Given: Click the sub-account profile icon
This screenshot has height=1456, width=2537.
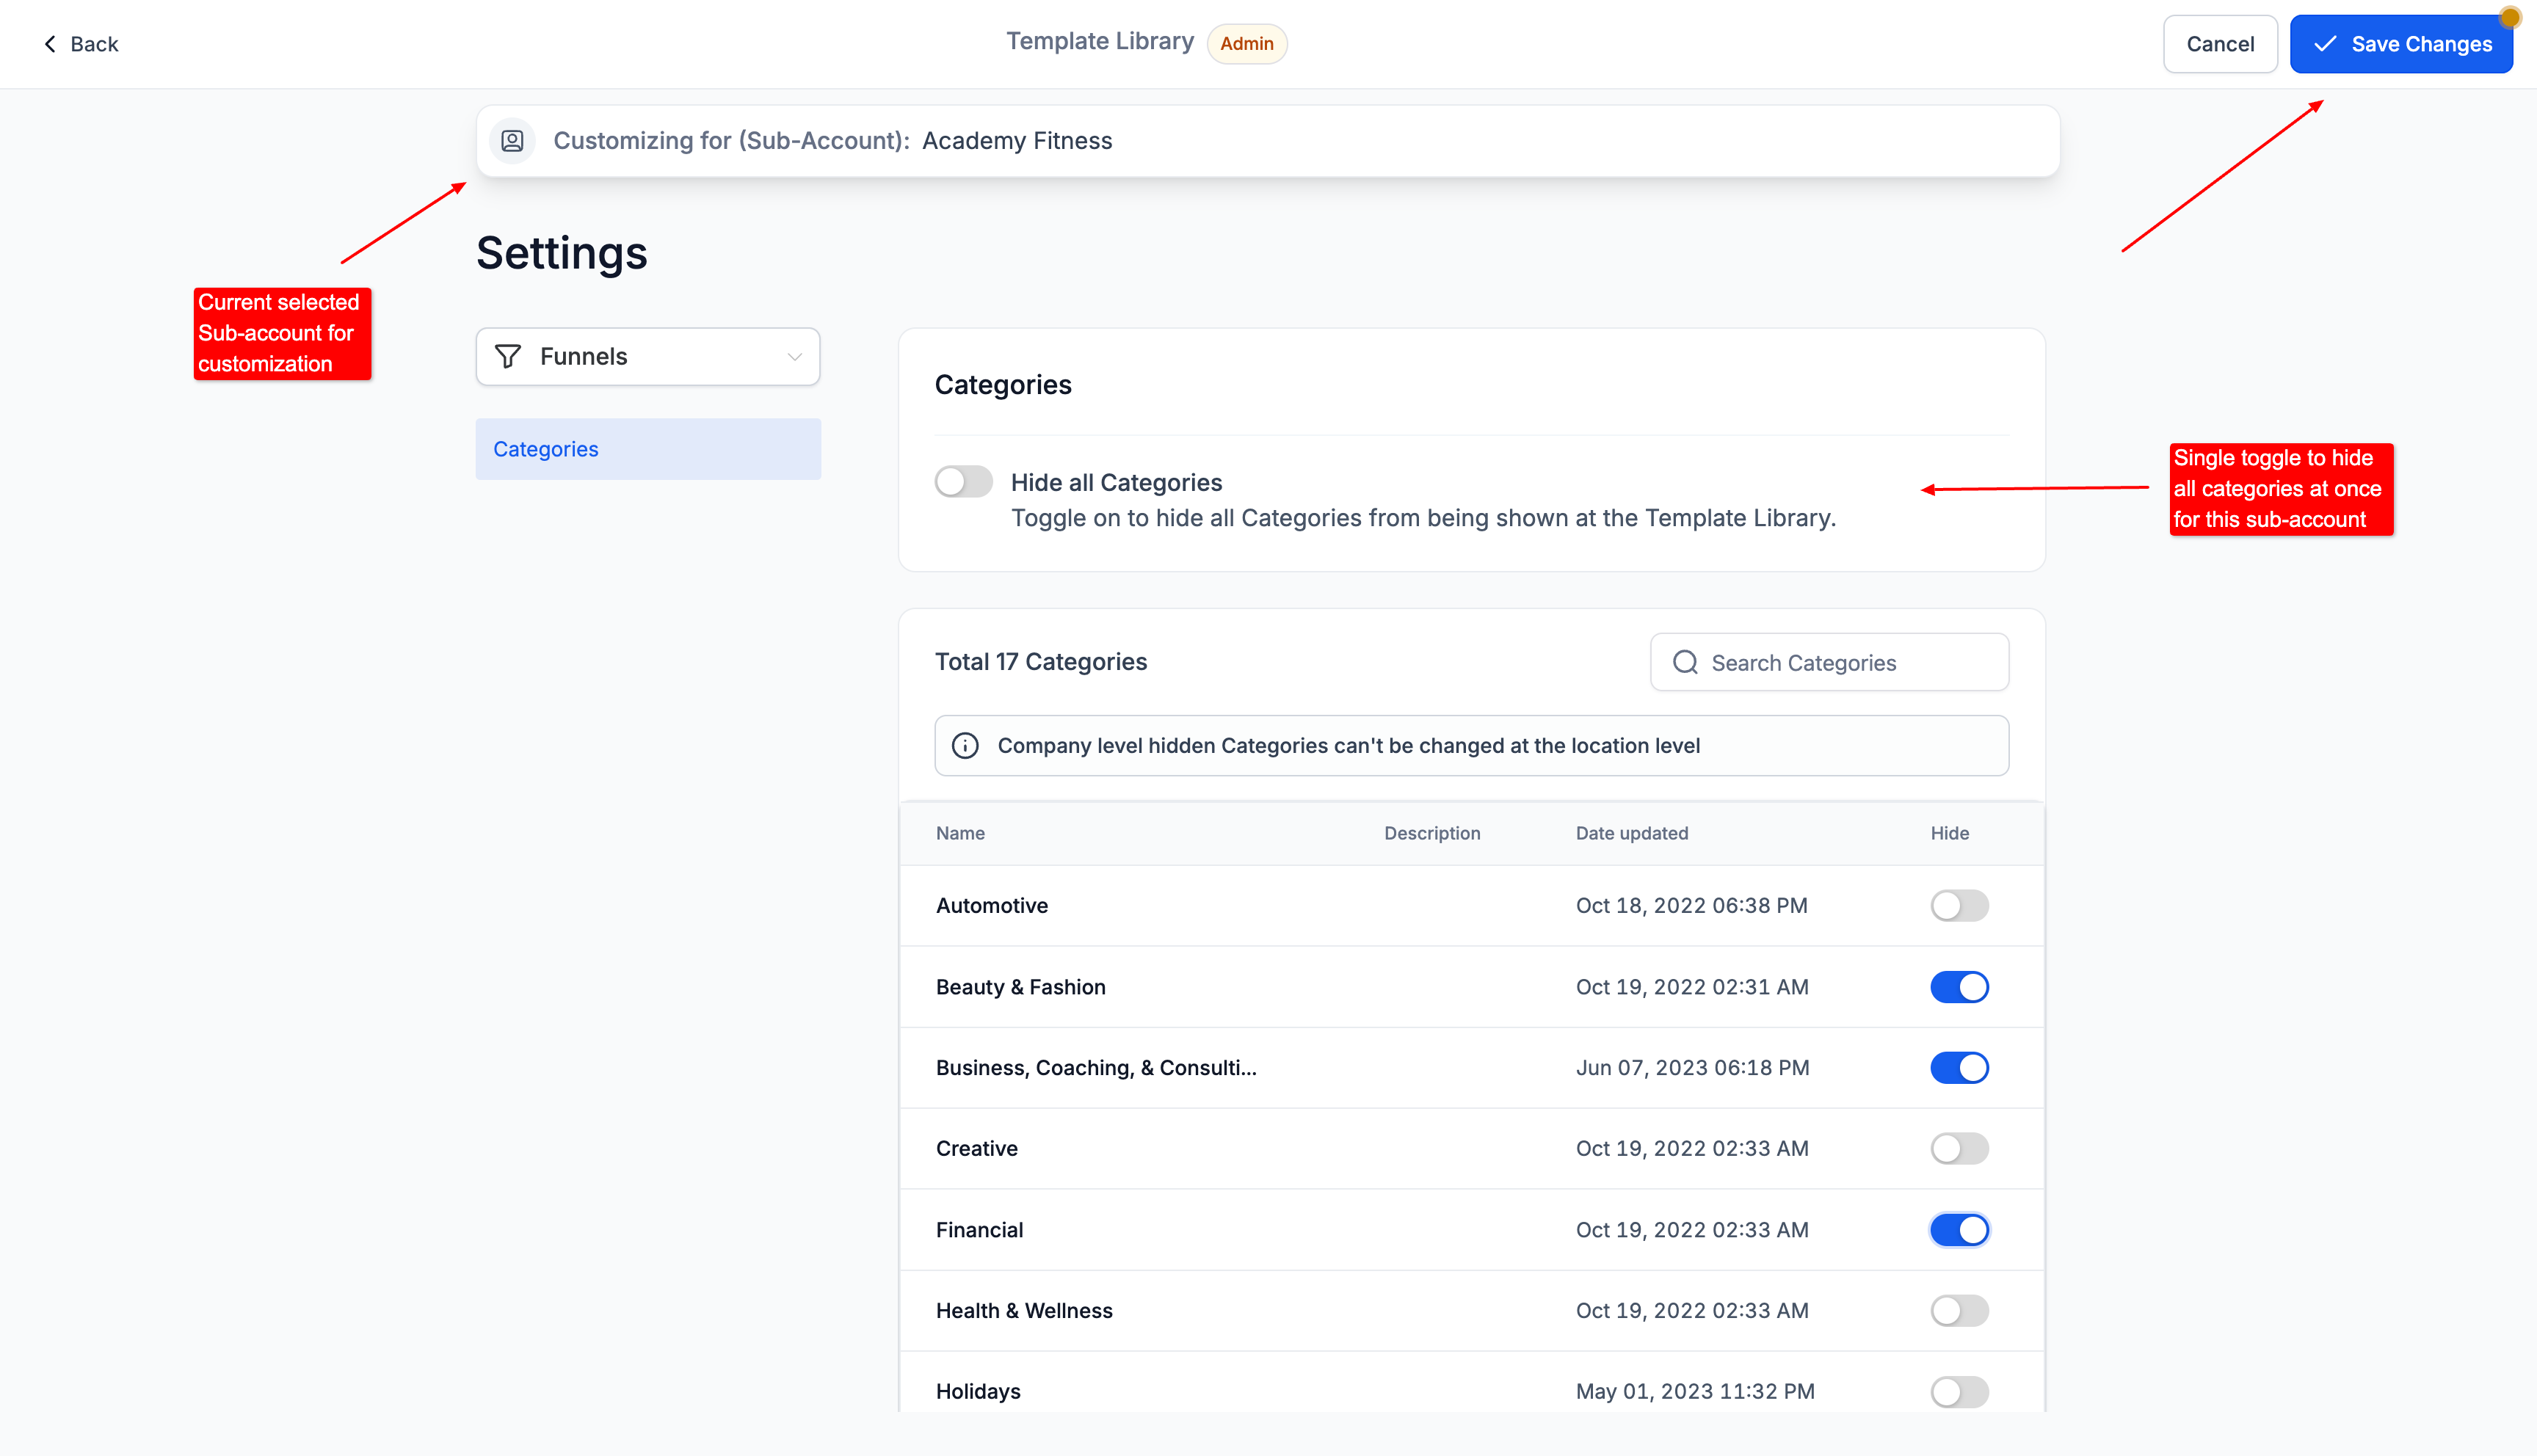Looking at the screenshot, I should pos(512,141).
